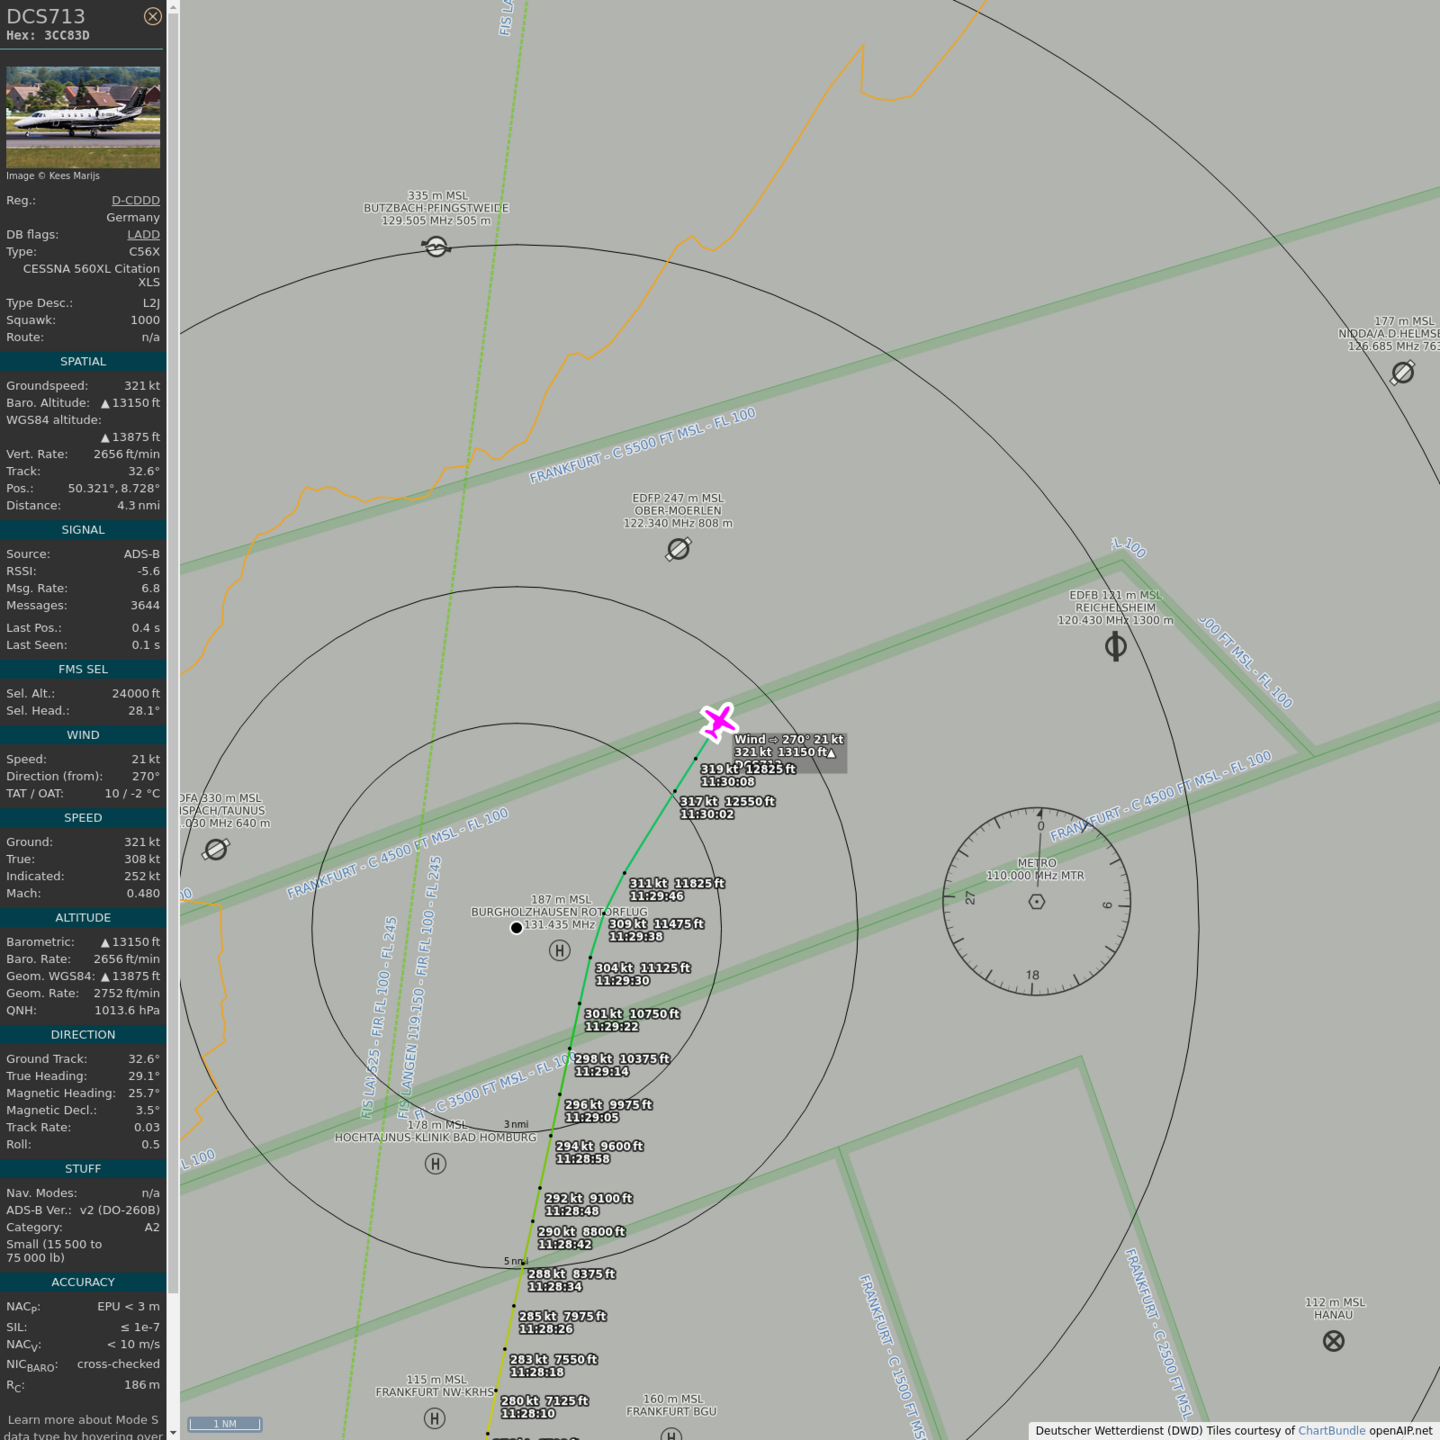Click the Burgholzhausen heliport H icon

[560, 951]
